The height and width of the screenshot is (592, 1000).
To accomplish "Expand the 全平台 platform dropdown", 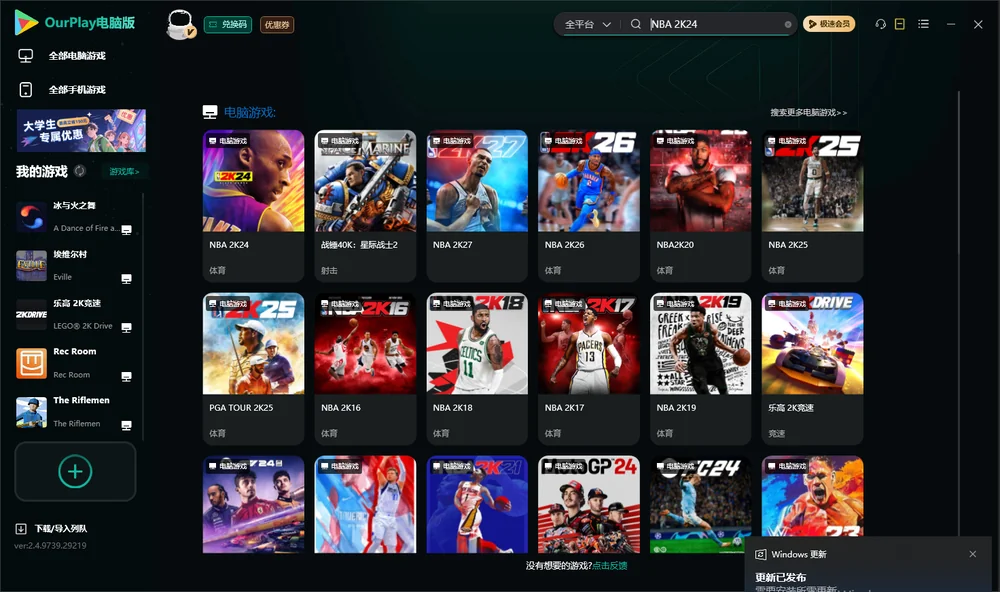I will (587, 24).
